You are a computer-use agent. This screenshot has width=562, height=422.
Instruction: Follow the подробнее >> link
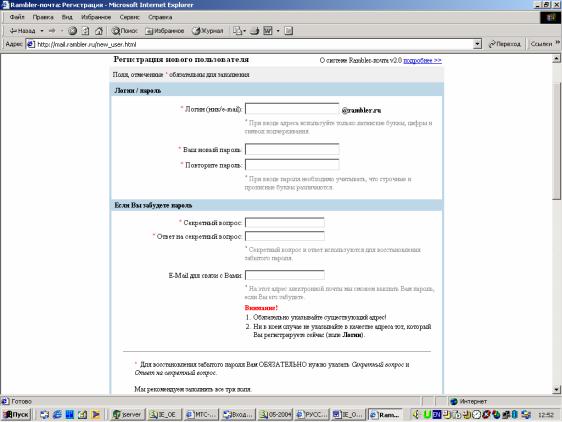[x=422, y=60]
